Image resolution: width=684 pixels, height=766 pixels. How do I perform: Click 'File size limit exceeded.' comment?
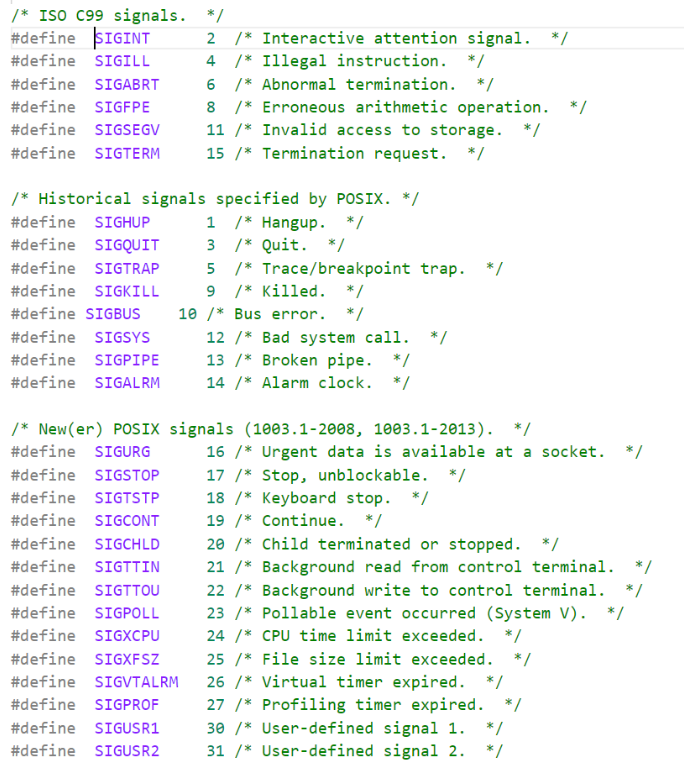[x=383, y=660]
